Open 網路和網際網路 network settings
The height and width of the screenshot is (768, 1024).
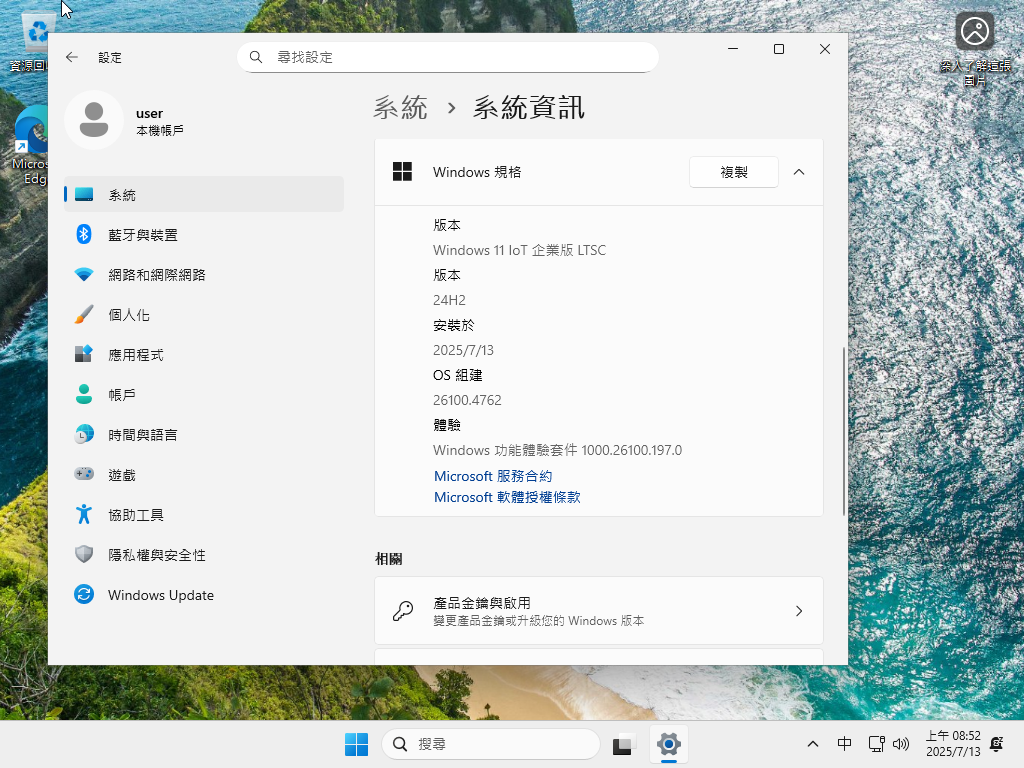coord(156,275)
